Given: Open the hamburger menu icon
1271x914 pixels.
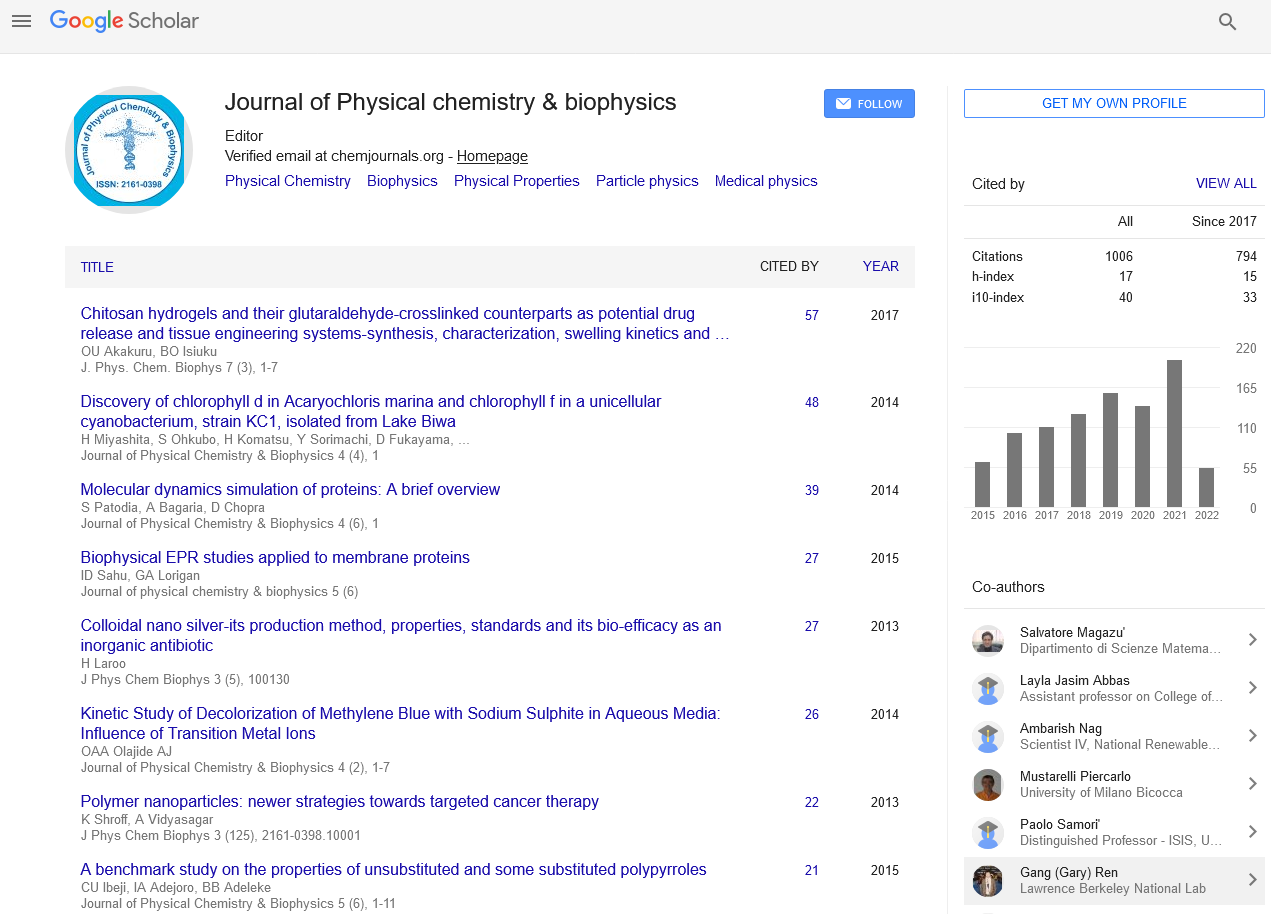Looking at the screenshot, I should (21, 21).
